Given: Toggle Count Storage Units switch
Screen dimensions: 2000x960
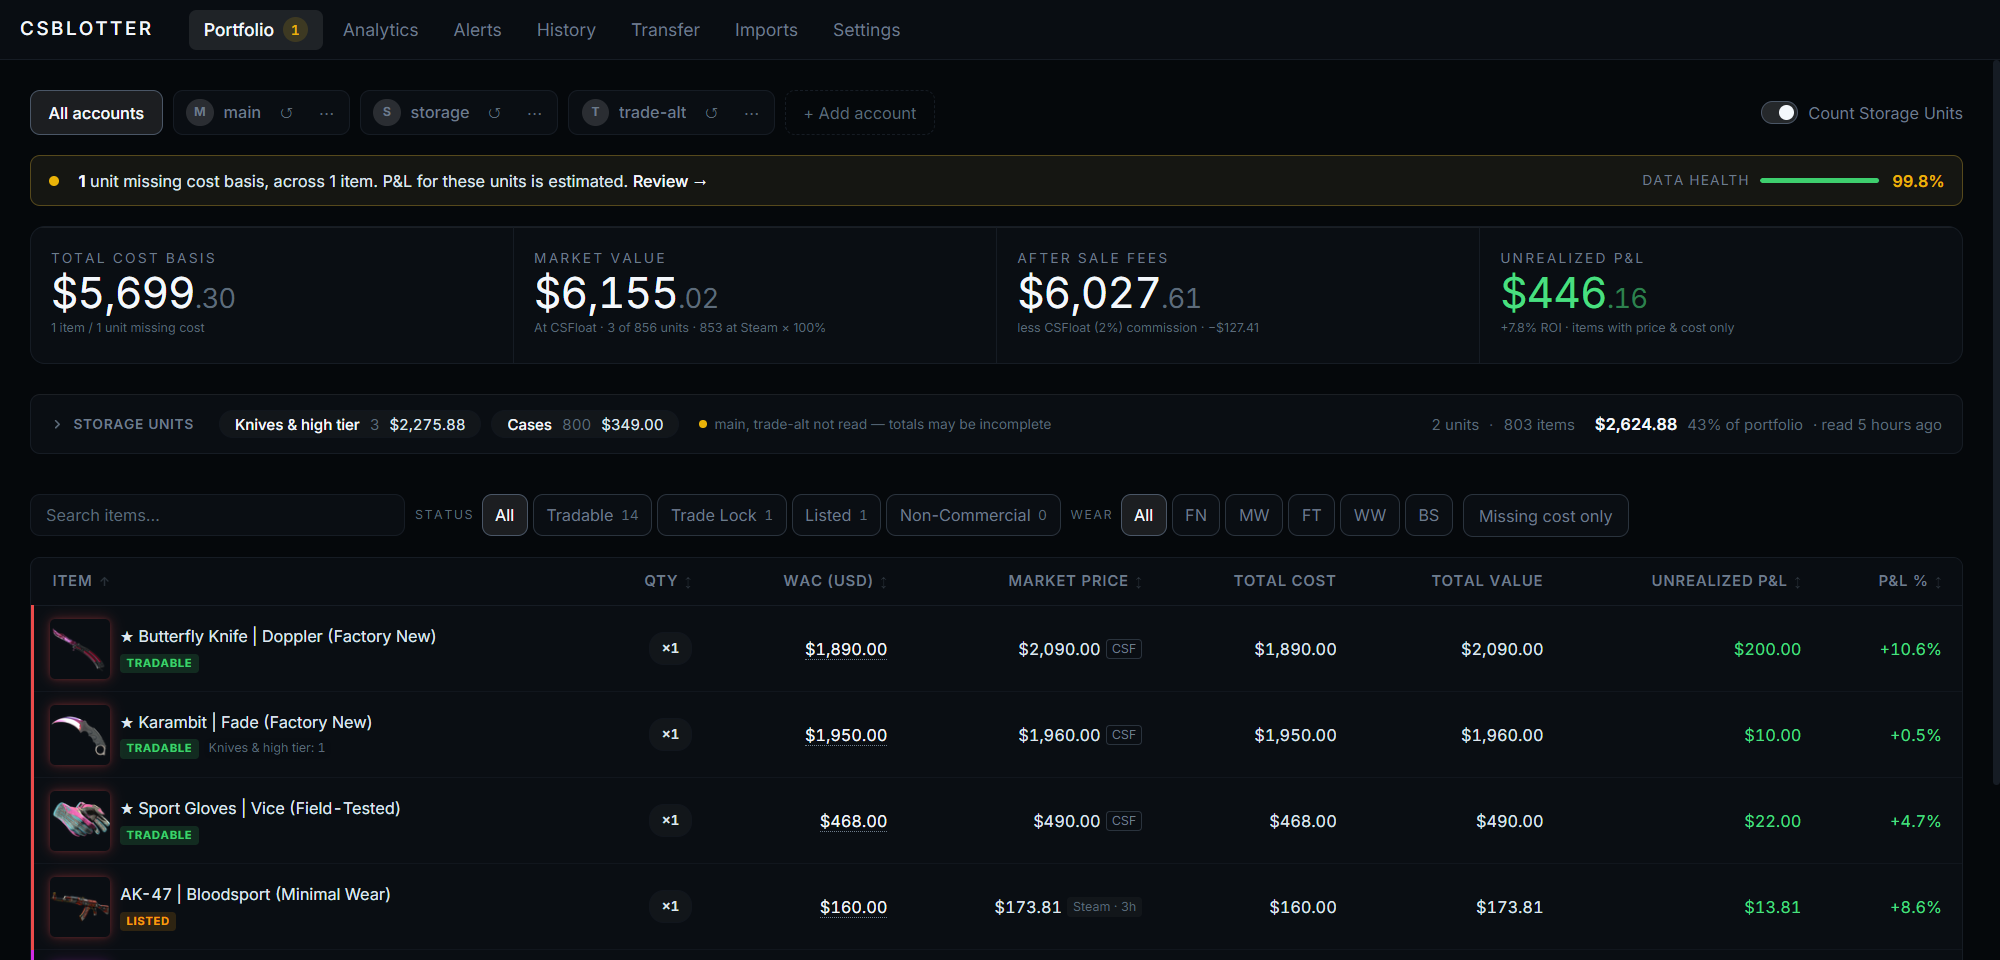Looking at the screenshot, I should tap(1779, 113).
